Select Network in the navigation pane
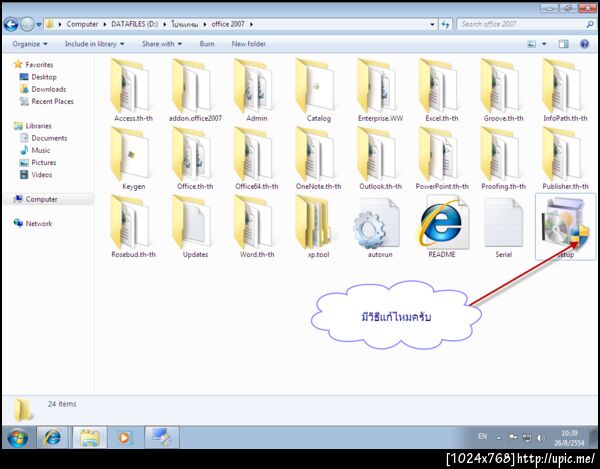The image size is (600, 469). coord(33,223)
